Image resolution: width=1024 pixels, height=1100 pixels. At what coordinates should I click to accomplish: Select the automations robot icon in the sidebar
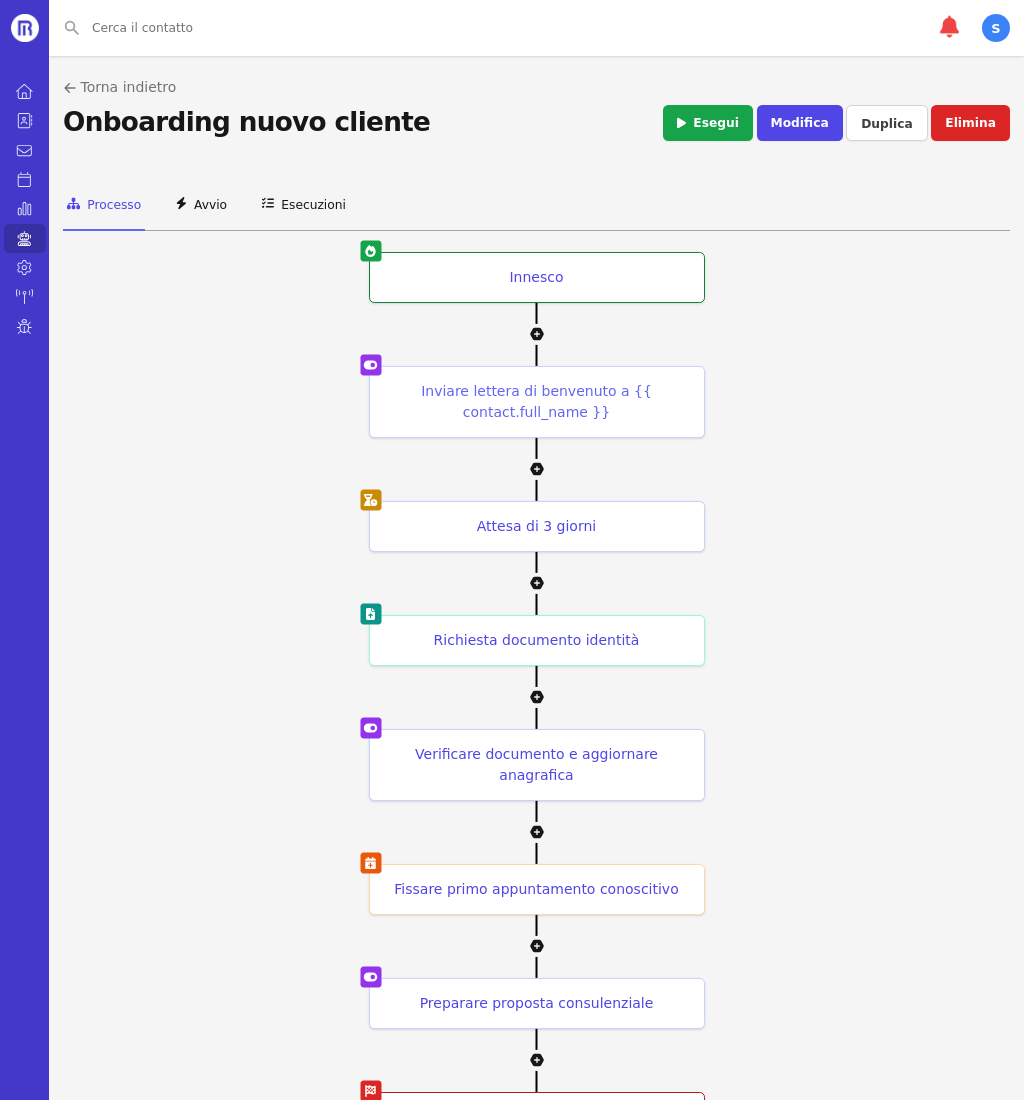pyautogui.click(x=24, y=238)
